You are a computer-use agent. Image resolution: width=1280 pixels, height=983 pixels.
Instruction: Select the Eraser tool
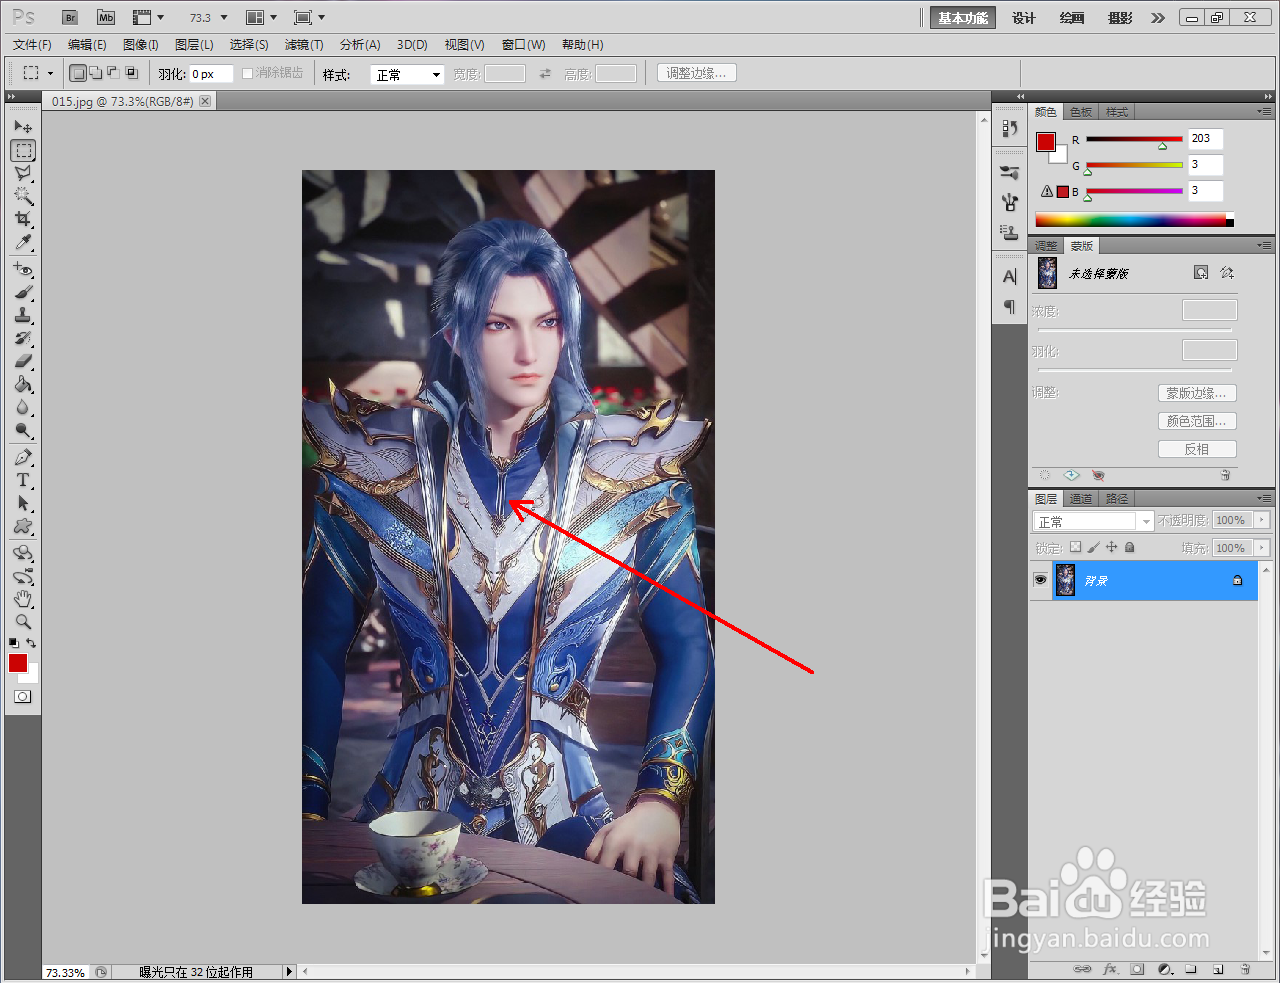[23, 362]
